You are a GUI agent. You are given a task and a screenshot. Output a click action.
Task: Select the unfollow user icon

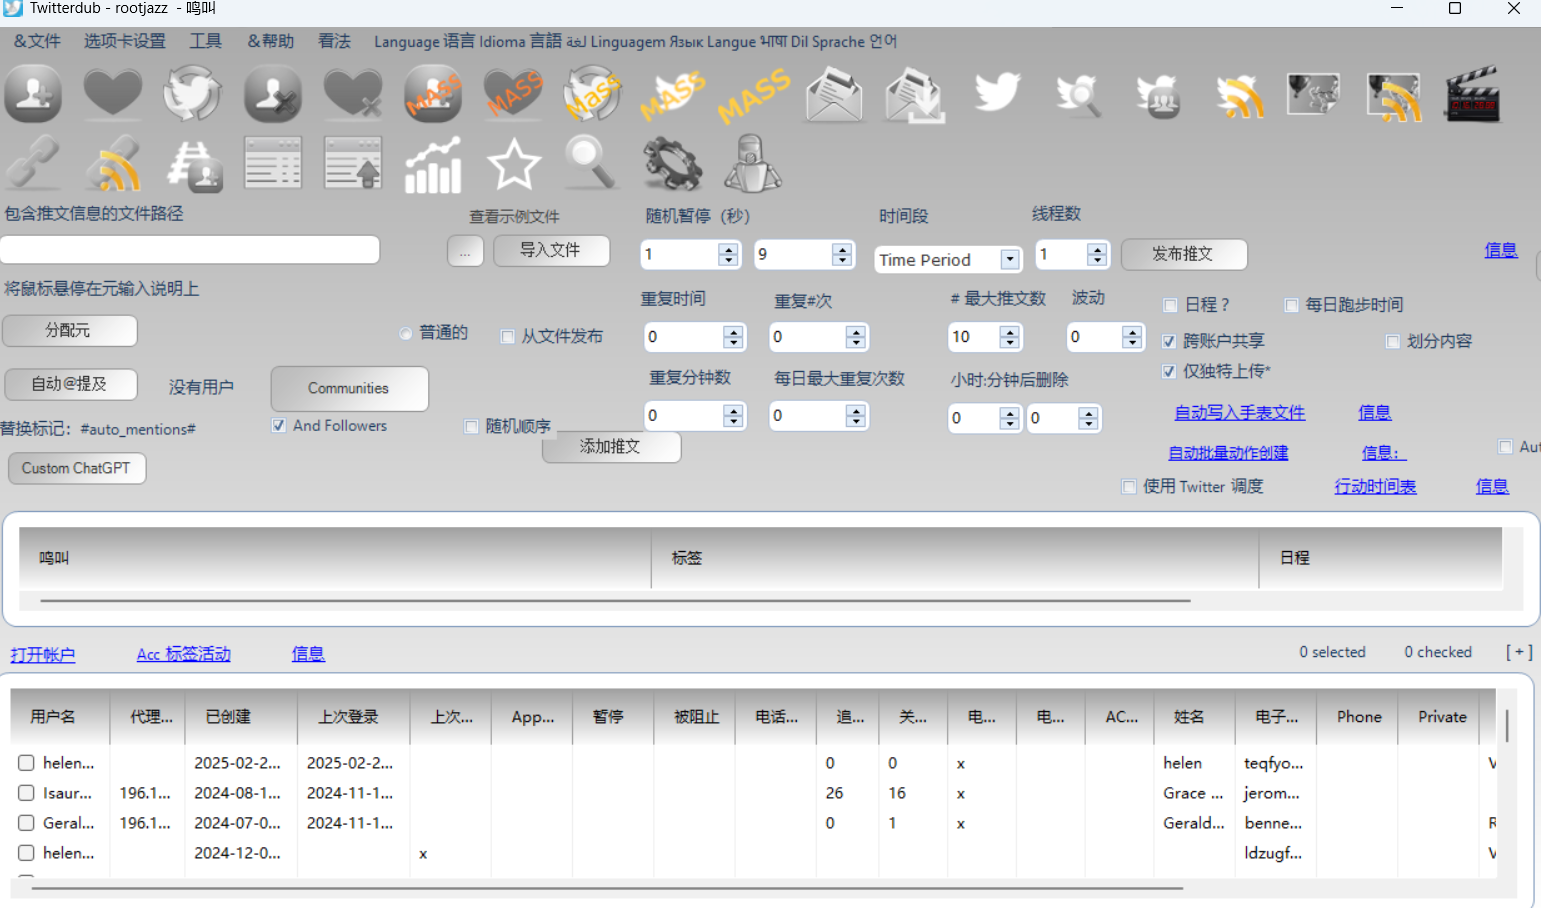tap(272, 94)
